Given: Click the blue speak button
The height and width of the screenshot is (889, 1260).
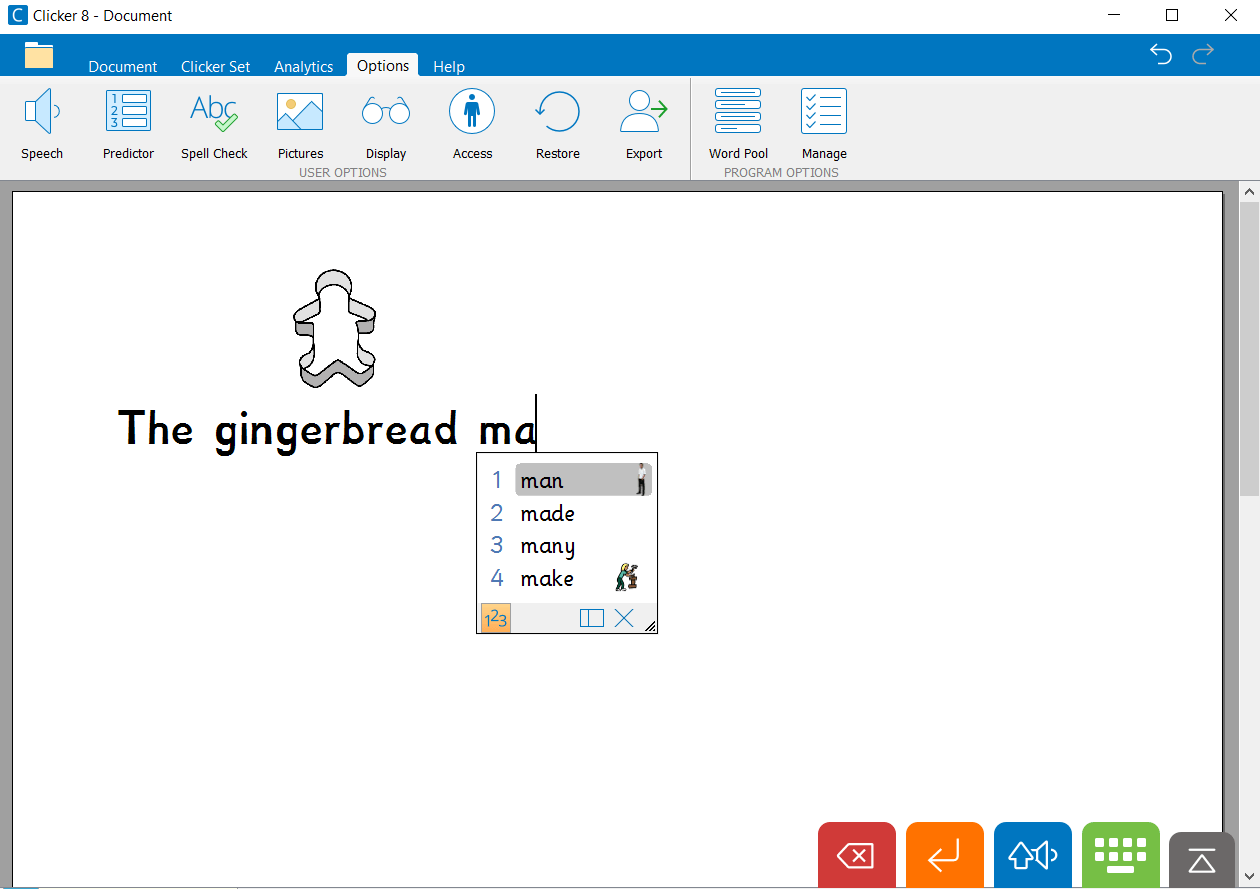Looking at the screenshot, I should pos(1032,855).
